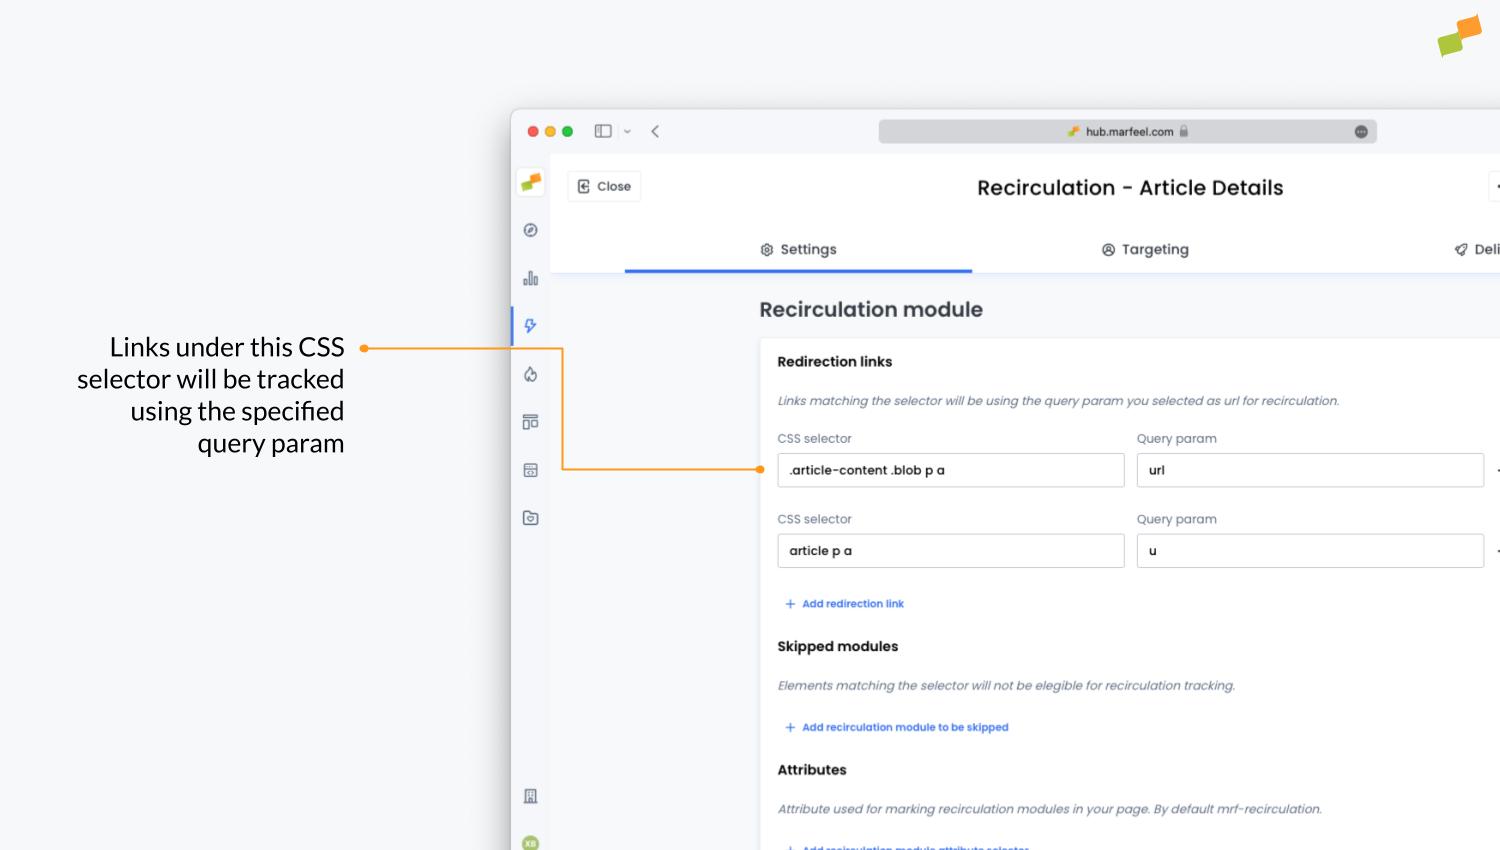Click the package box icon in sidebar
The width and height of the screenshot is (1500, 850).
[530, 517]
